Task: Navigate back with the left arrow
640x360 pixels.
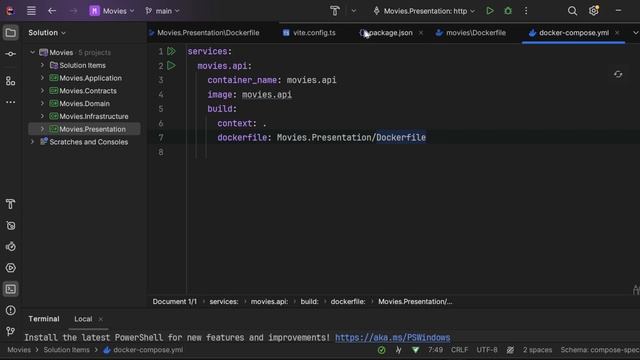Action: (52, 11)
